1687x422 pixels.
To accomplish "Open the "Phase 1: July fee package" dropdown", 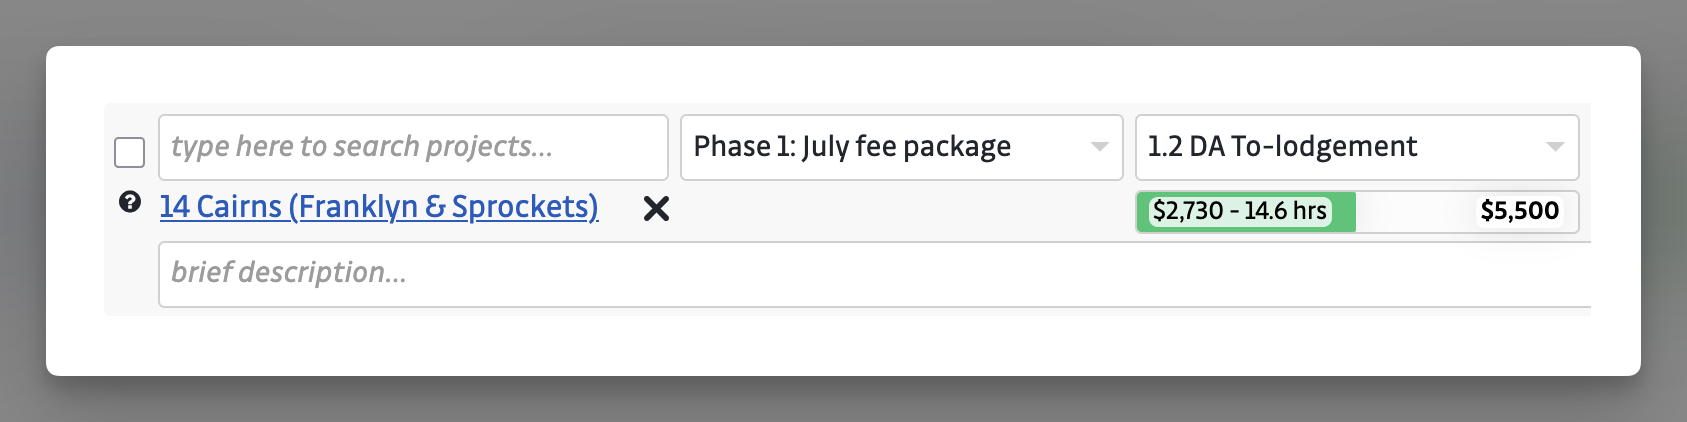I will point(900,147).
